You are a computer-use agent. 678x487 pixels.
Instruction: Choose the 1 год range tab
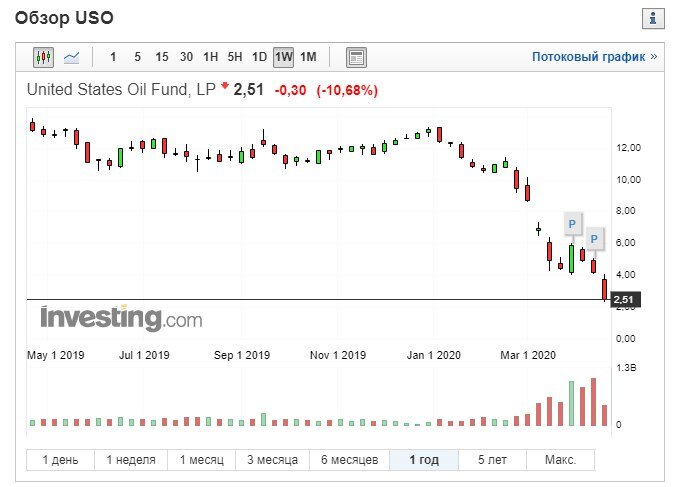(424, 460)
